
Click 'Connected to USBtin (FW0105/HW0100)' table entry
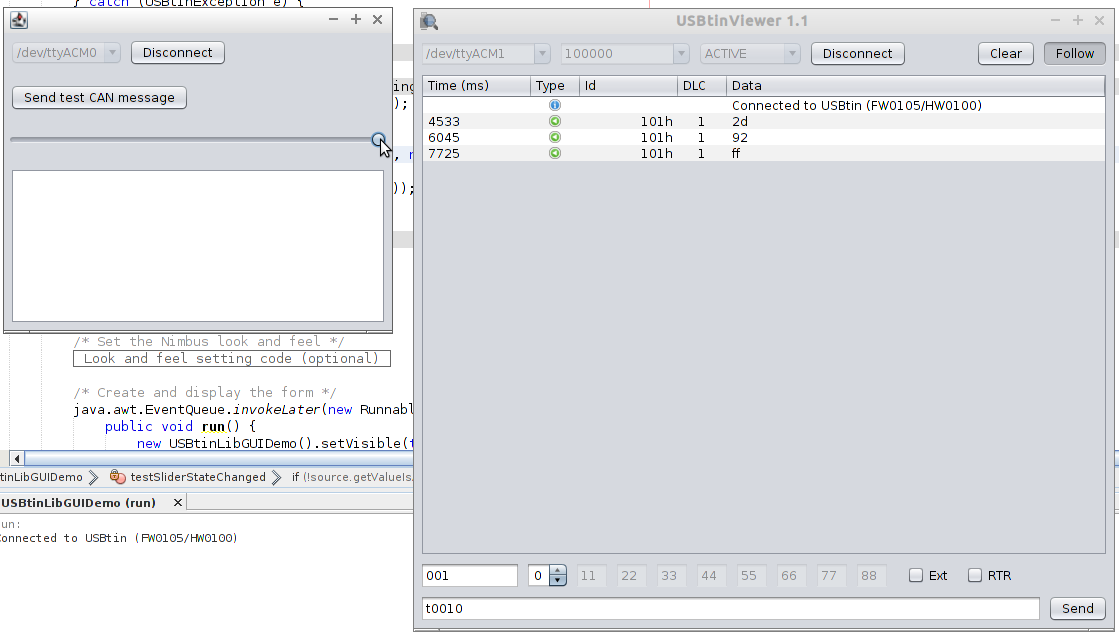coord(856,106)
